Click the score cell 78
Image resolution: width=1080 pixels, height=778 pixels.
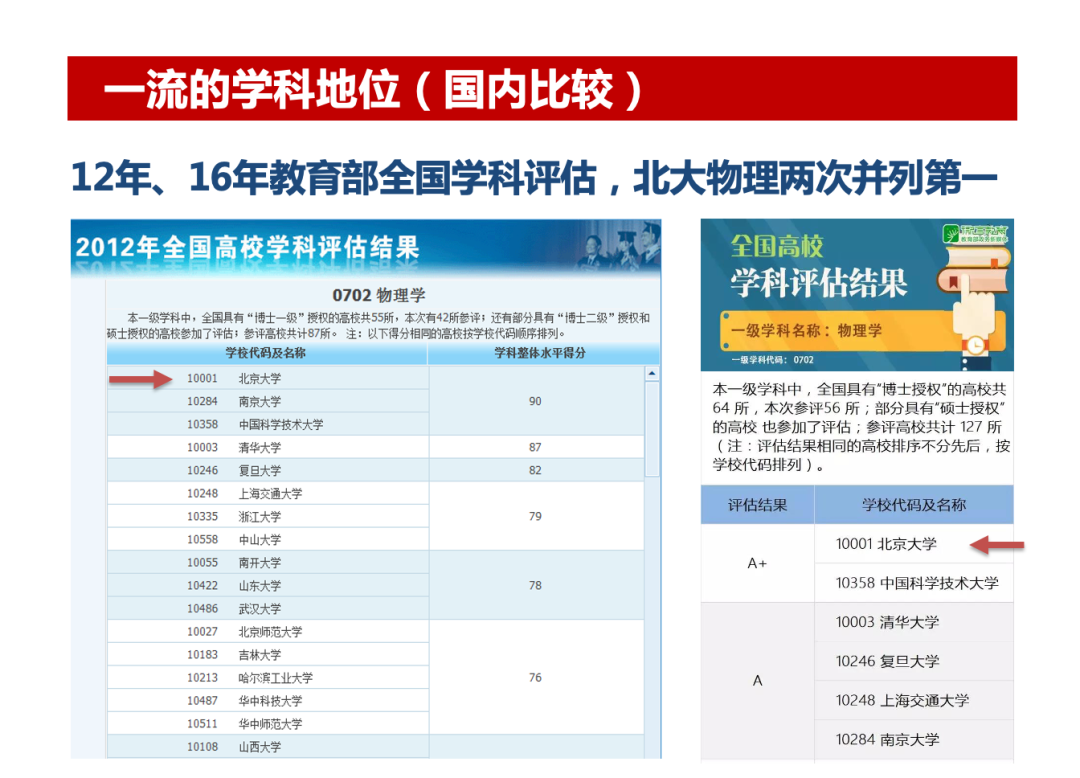pos(536,586)
